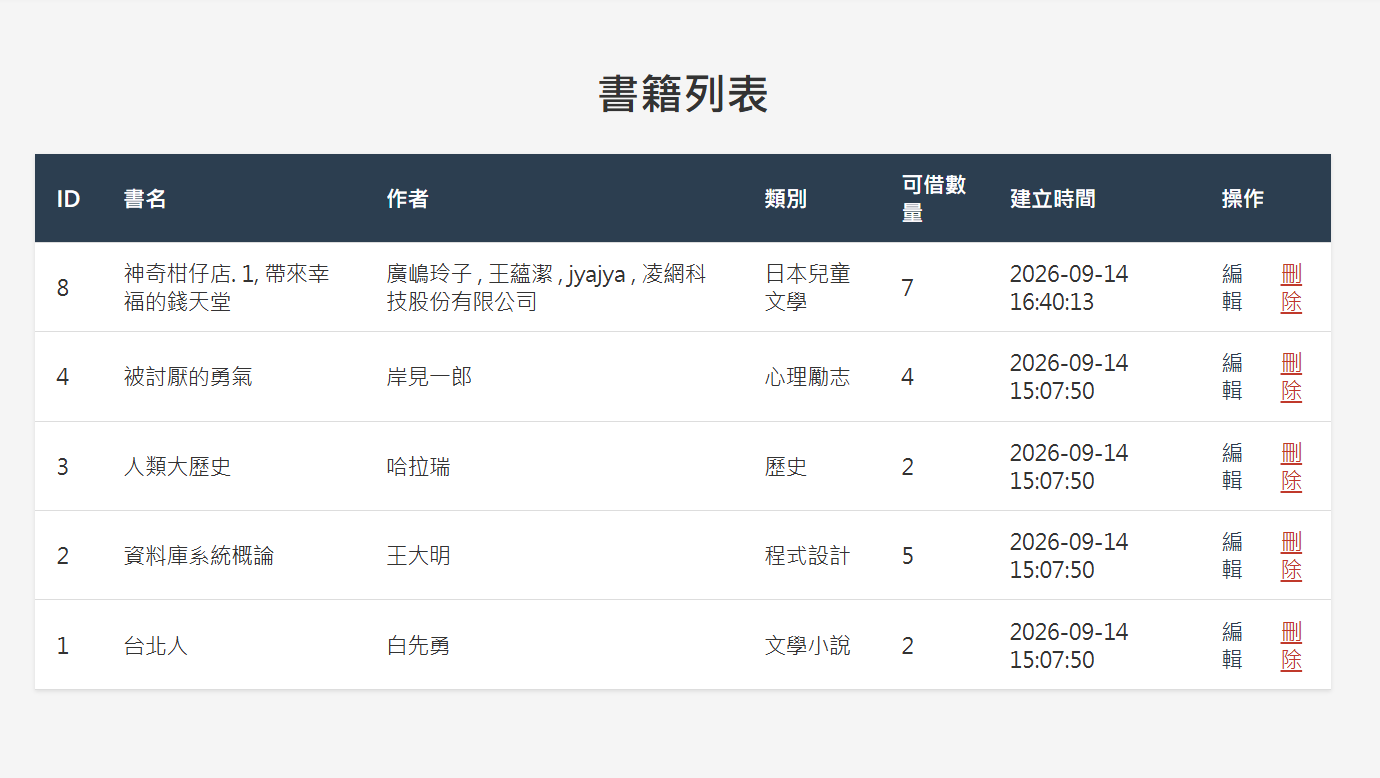Click the author cell starting with 廣嶋玲子

pyautogui.click(x=547, y=288)
